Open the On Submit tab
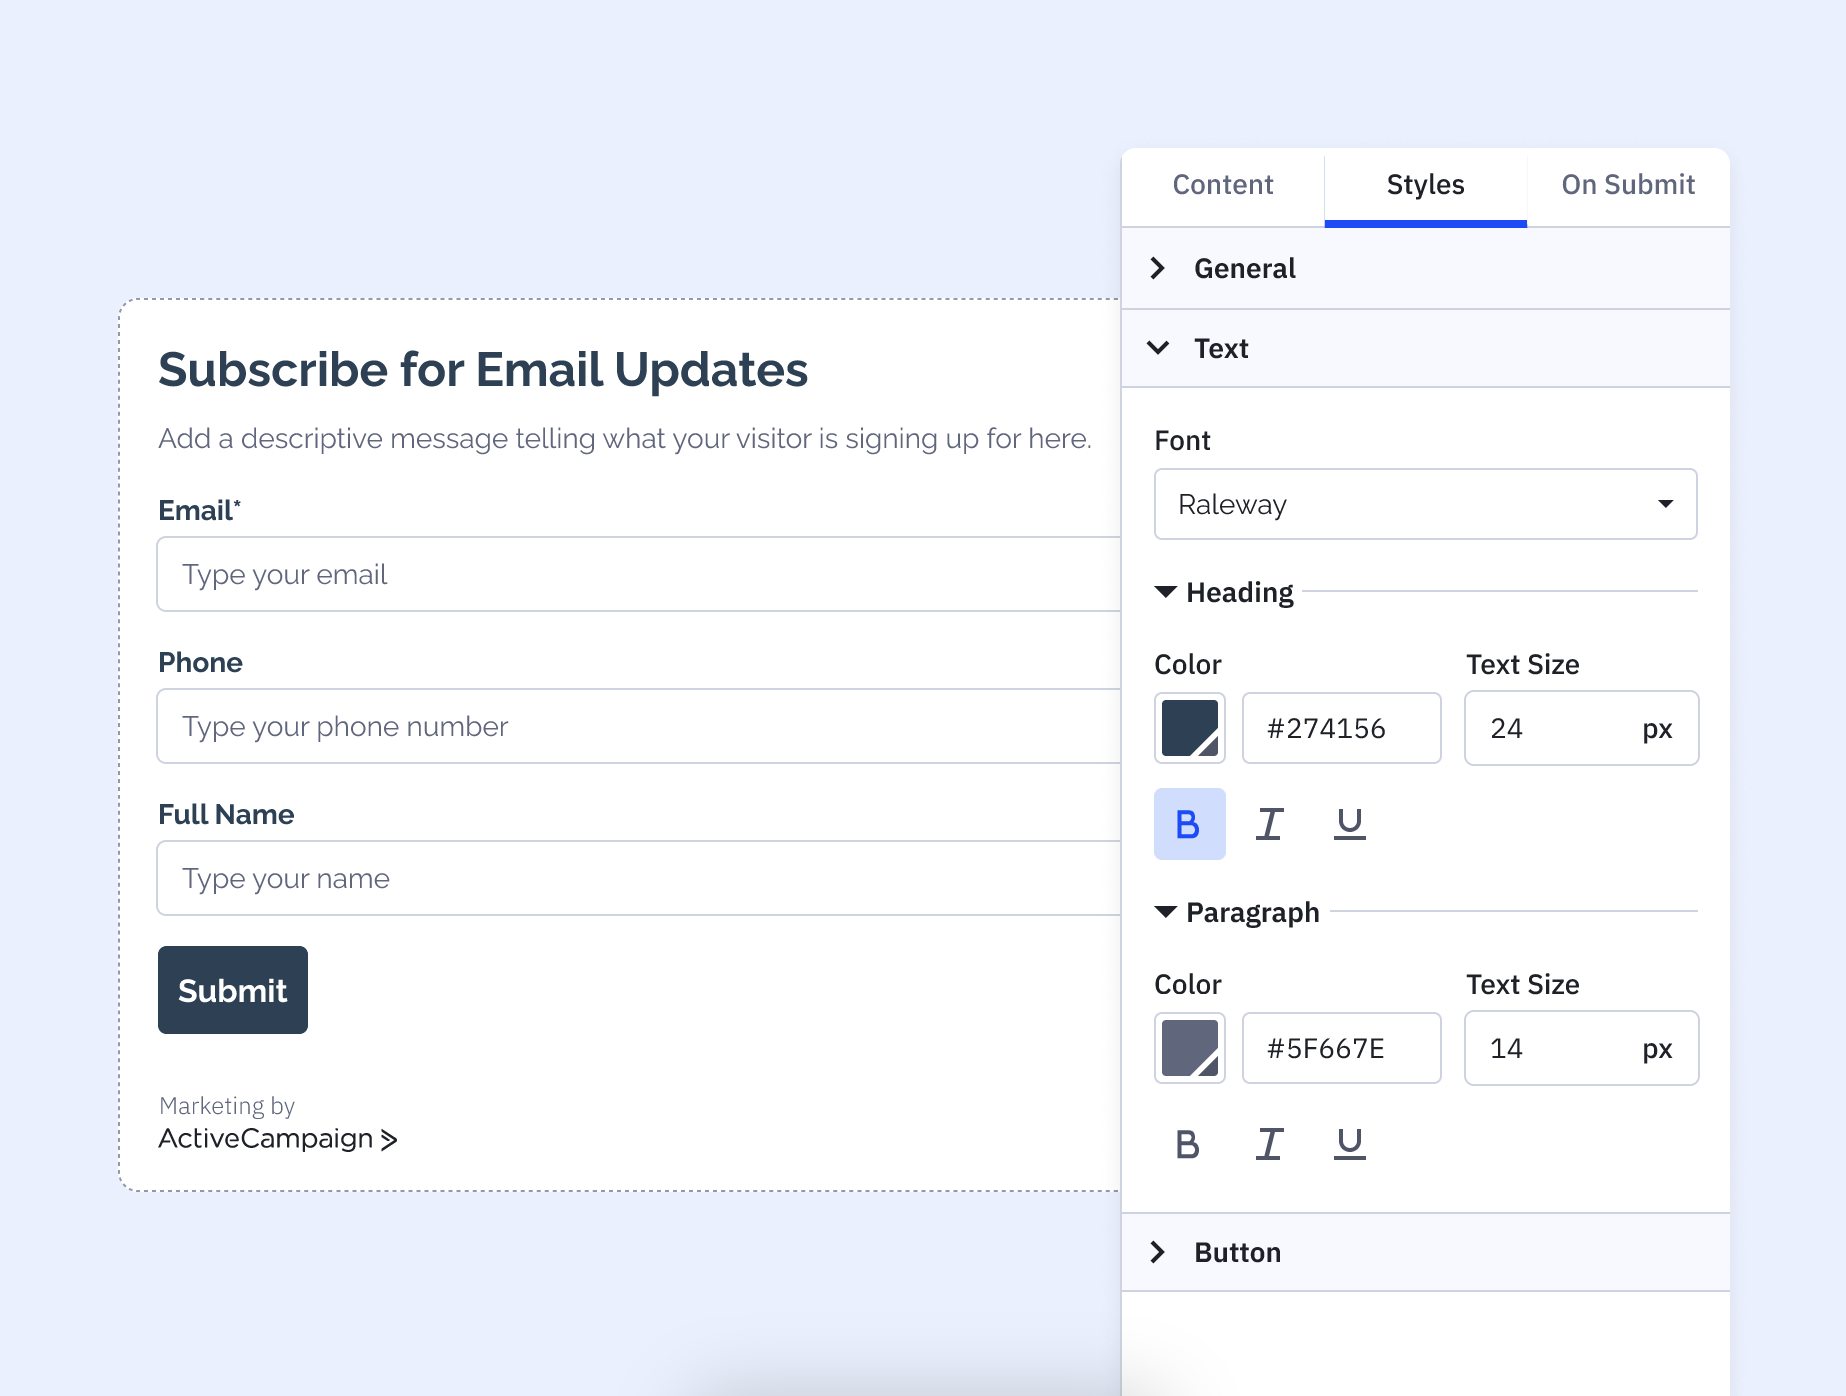The height and width of the screenshot is (1396, 1846). (1627, 185)
